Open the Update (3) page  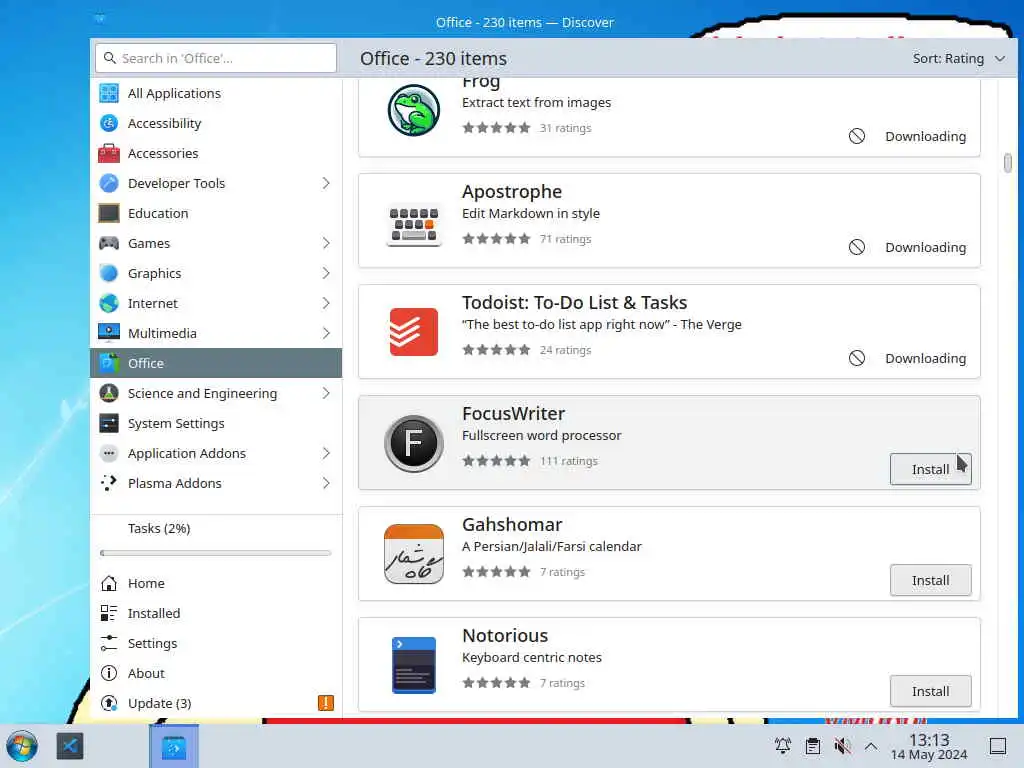click(216, 703)
